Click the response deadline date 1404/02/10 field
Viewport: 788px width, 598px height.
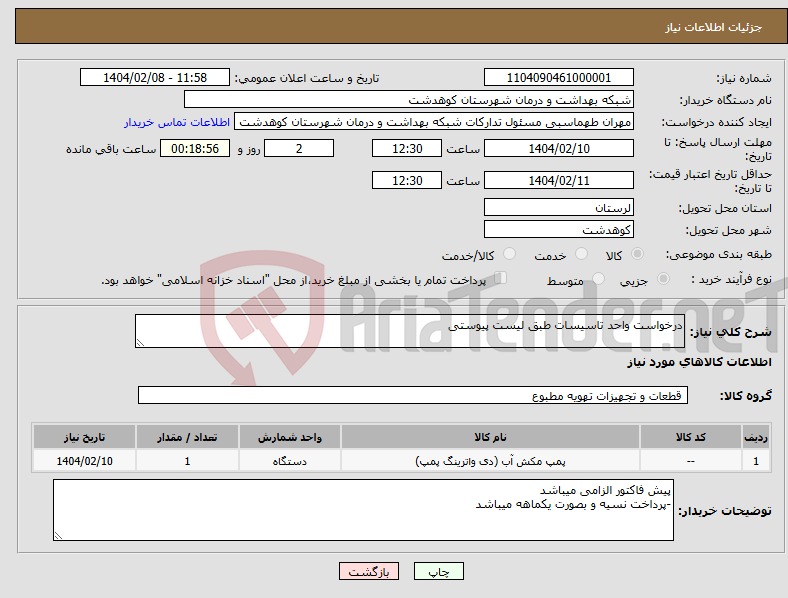pos(558,148)
